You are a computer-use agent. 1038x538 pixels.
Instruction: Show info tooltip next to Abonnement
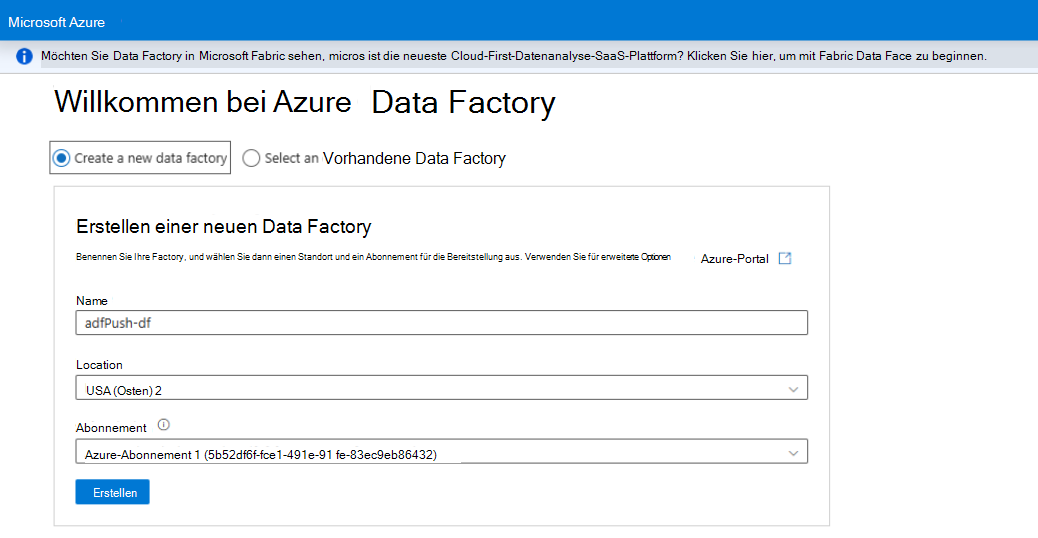[164, 425]
